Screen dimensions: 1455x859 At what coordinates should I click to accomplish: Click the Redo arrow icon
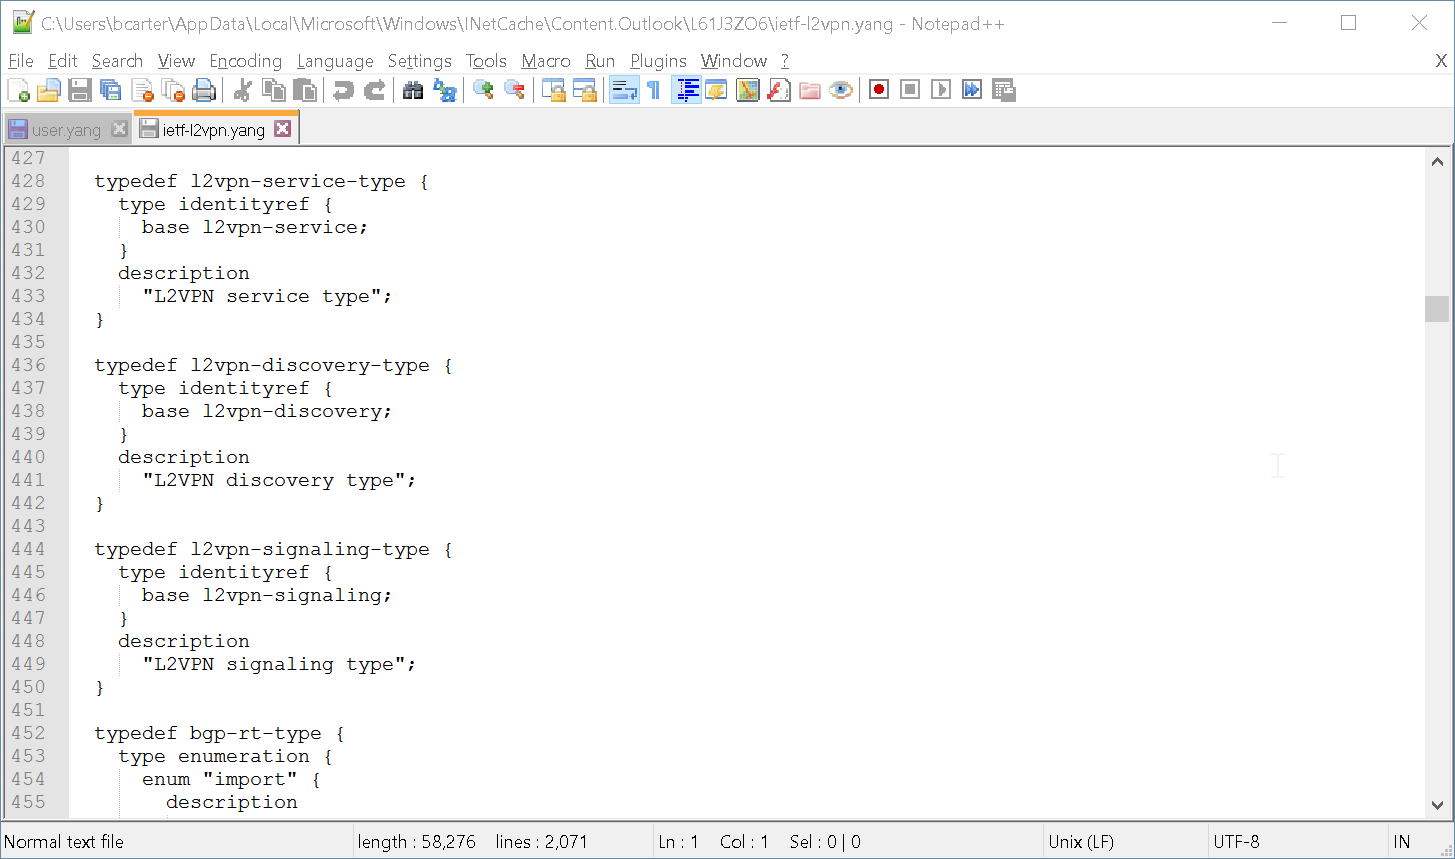click(374, 90)
